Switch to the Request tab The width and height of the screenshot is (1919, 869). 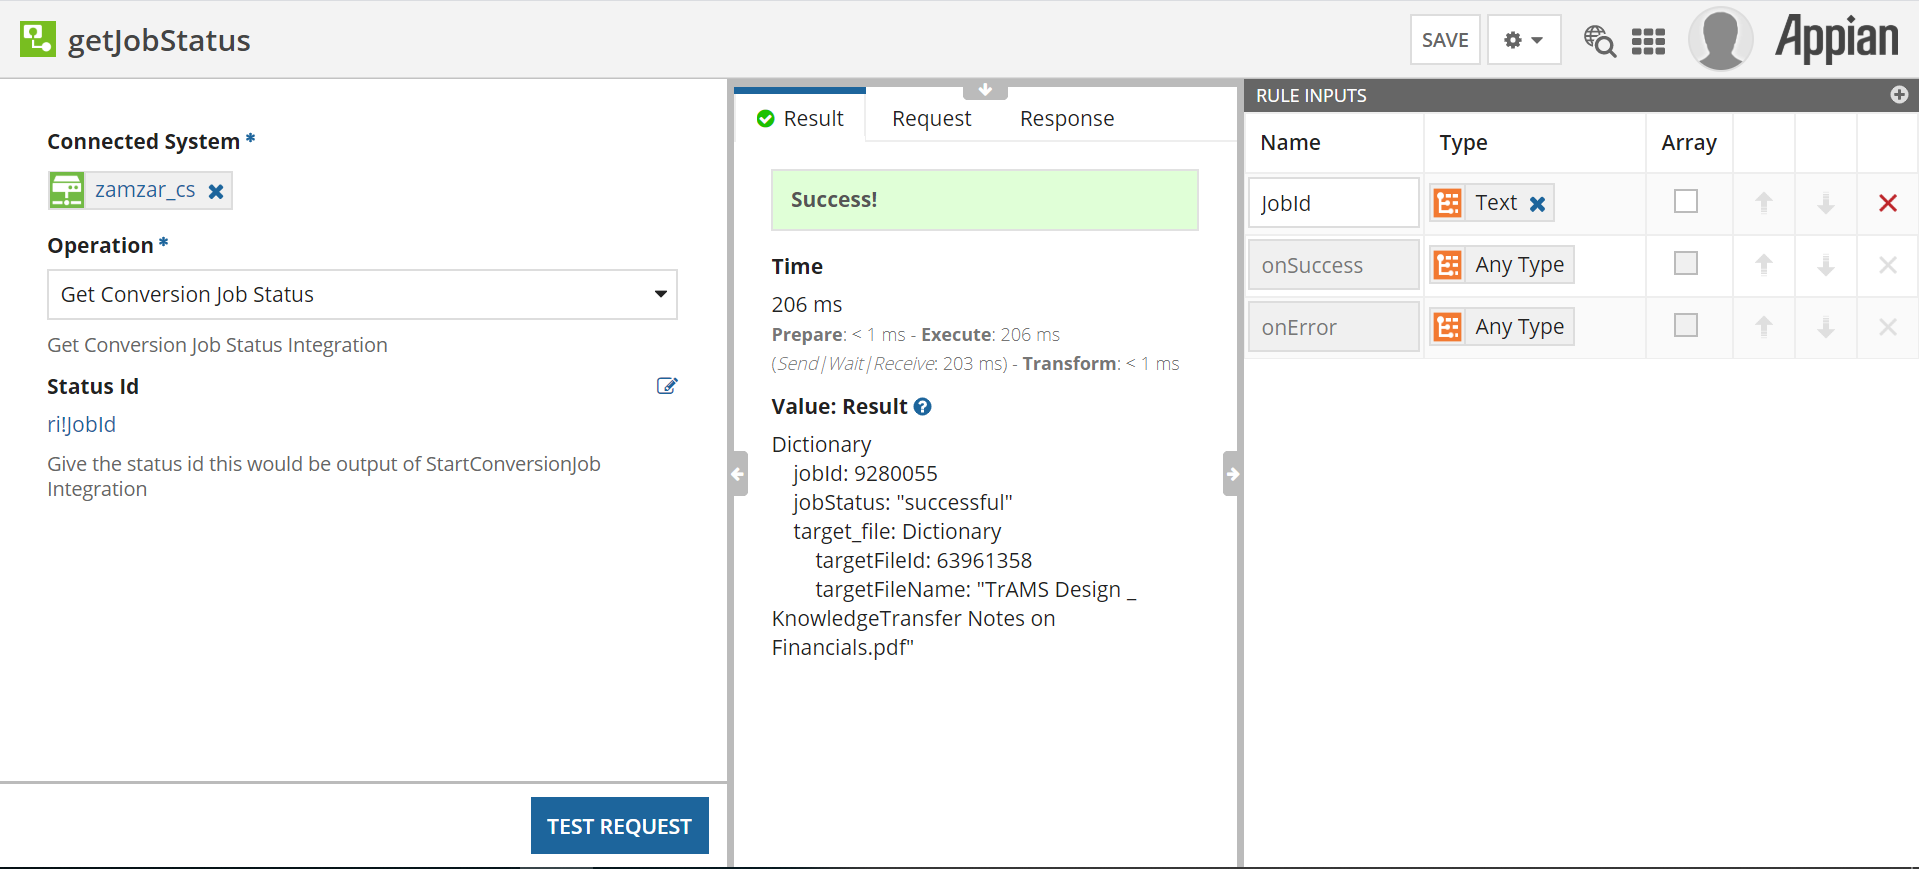tap(931, 119)
